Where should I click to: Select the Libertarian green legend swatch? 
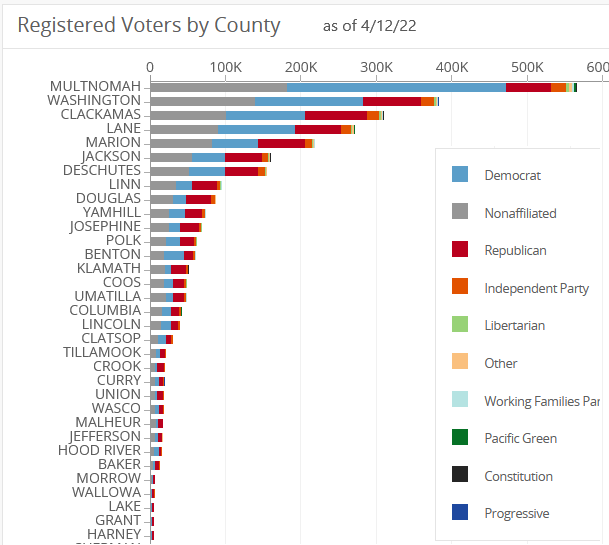click(460, 324)
